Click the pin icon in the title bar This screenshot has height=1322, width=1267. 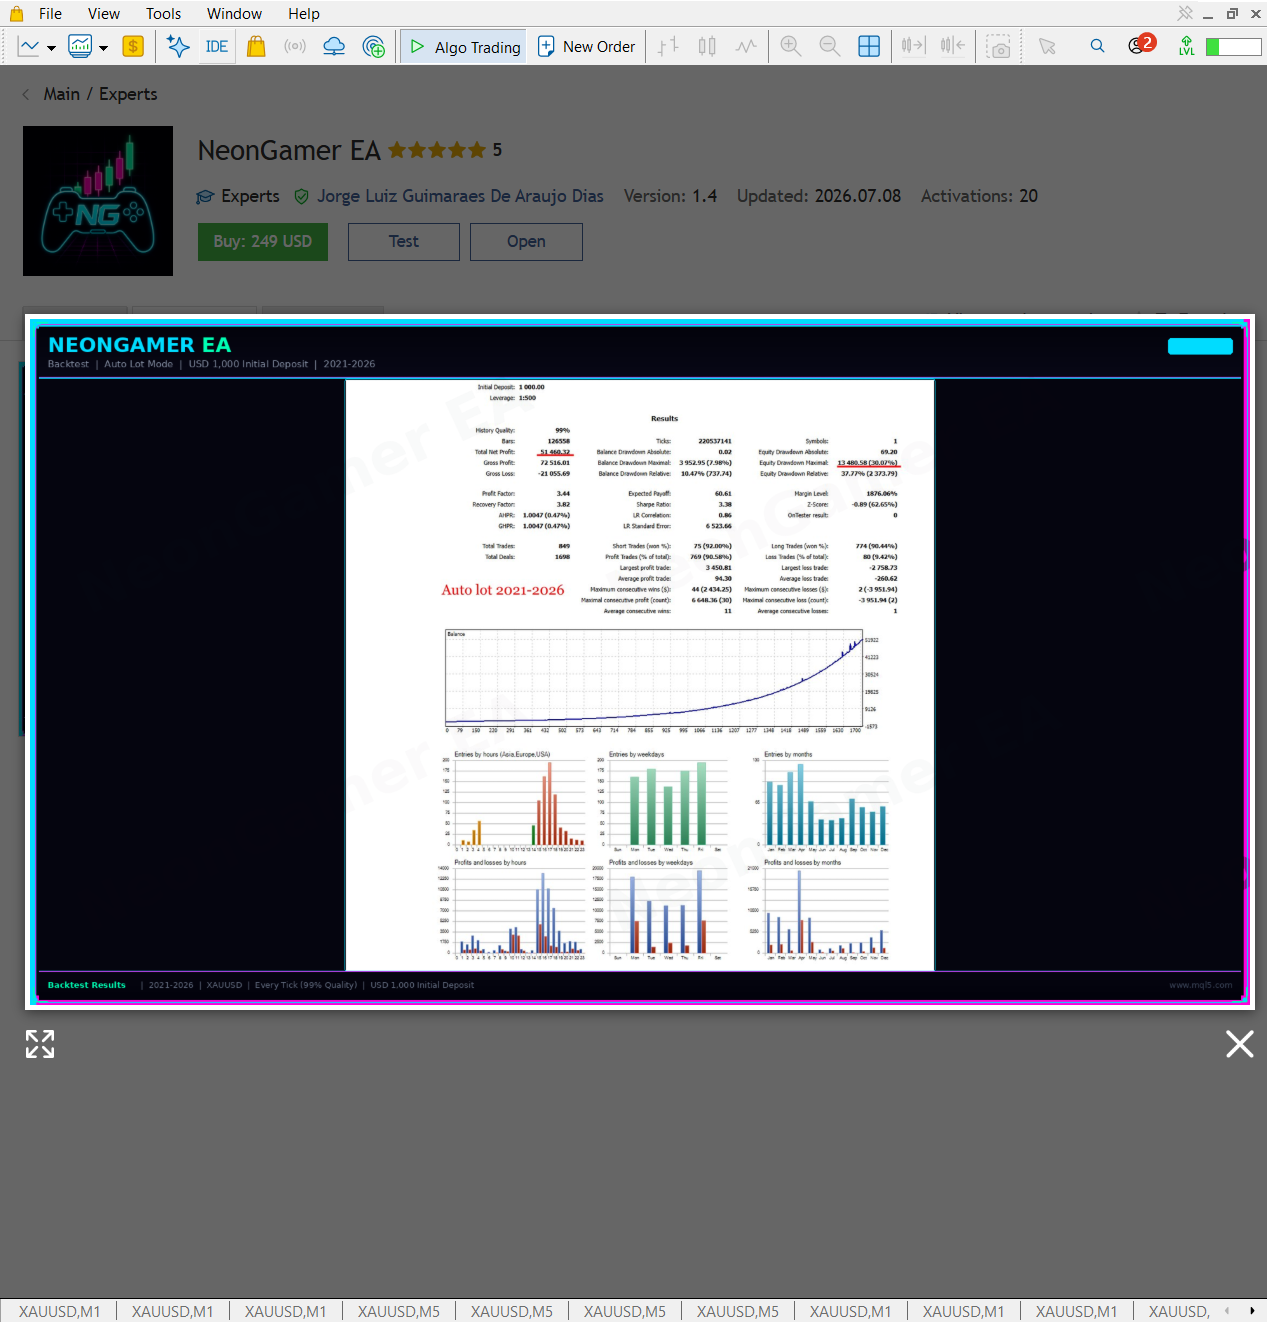click(x=1185, y=13)
